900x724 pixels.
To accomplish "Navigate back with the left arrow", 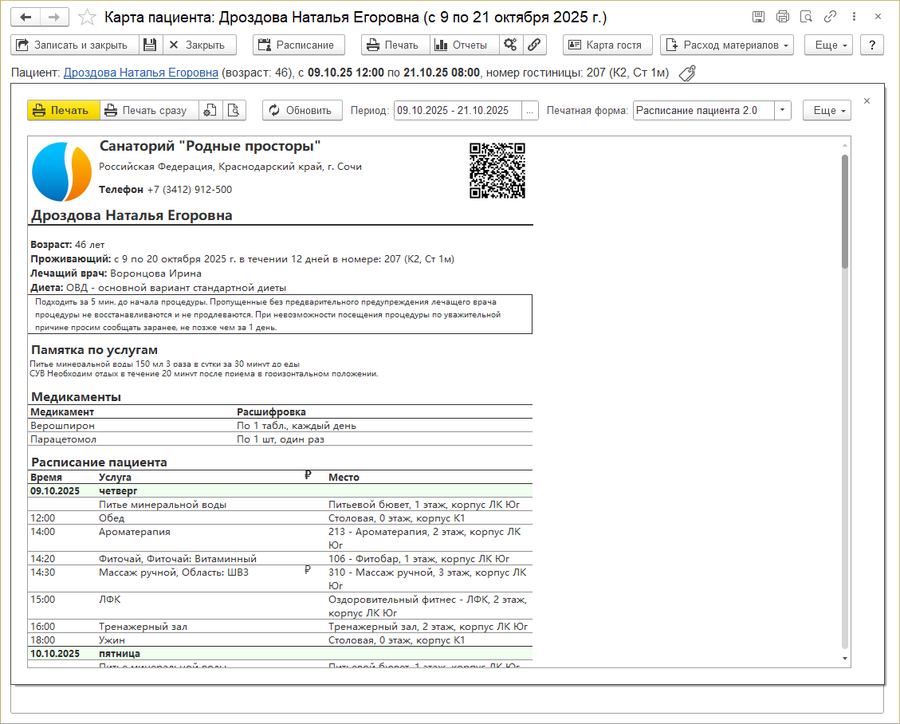I will pyautogui.click(x=26, y=17).
